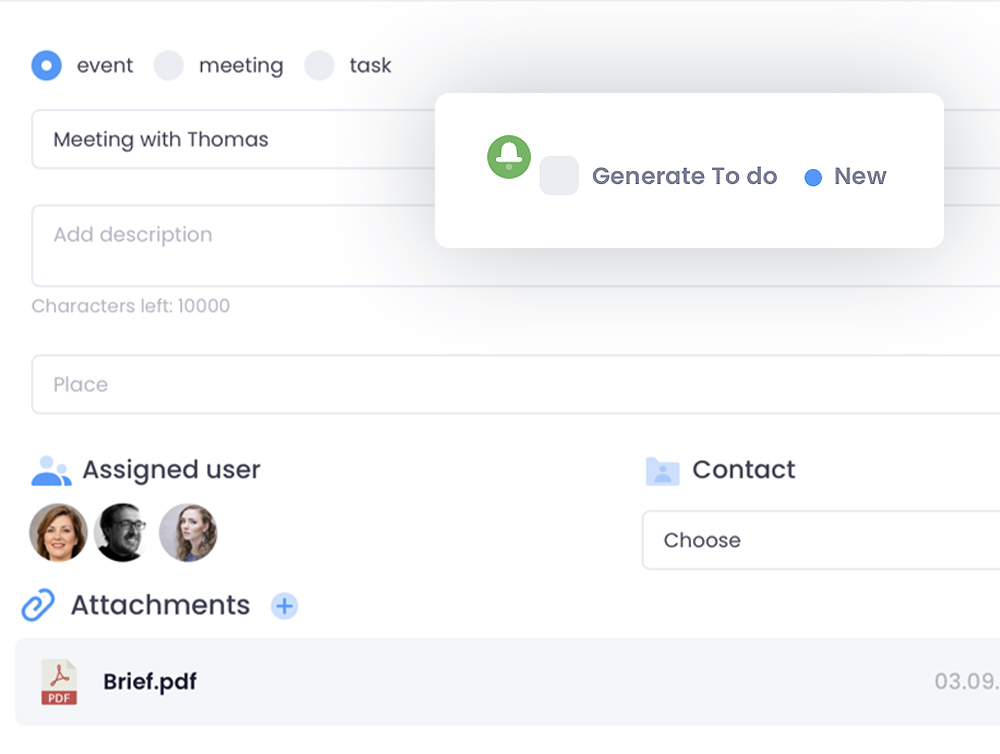Click the blue New badge dot
Screen dimensions: 1000x754
click(812, 176)
